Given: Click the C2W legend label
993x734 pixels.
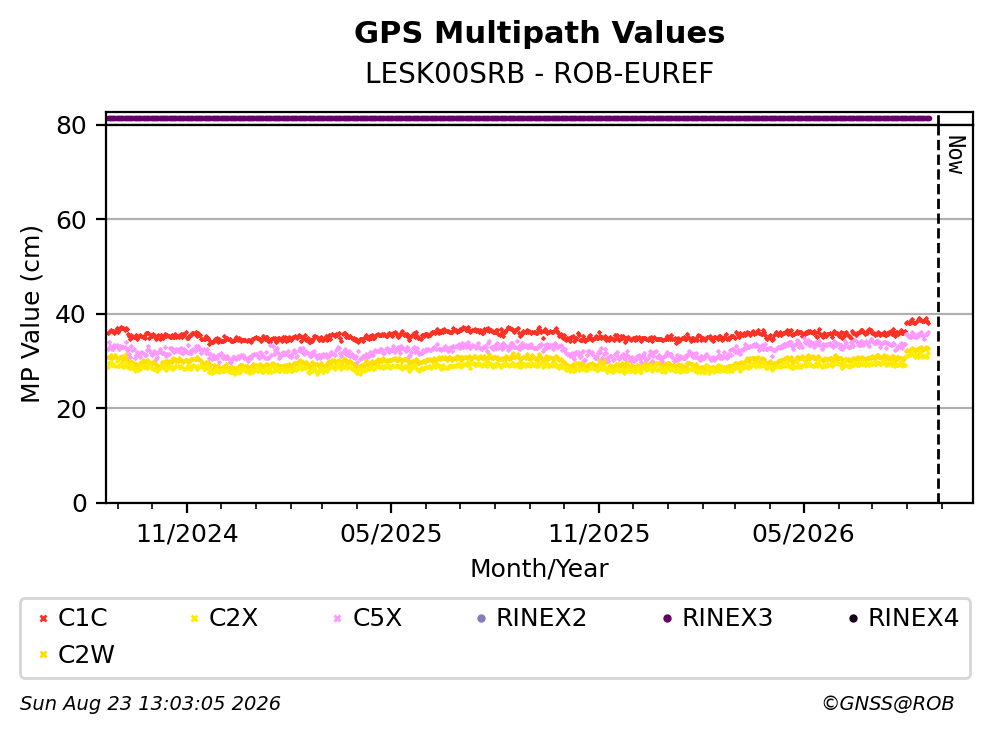Looking at the screenshot, I should 86,655.
